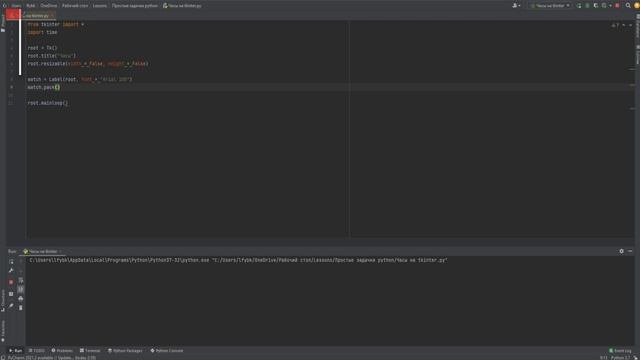Click the Profile icon in top toolbar
This screenshot has height=360, width=640.
pyautogui.click(x=604, y=6)
